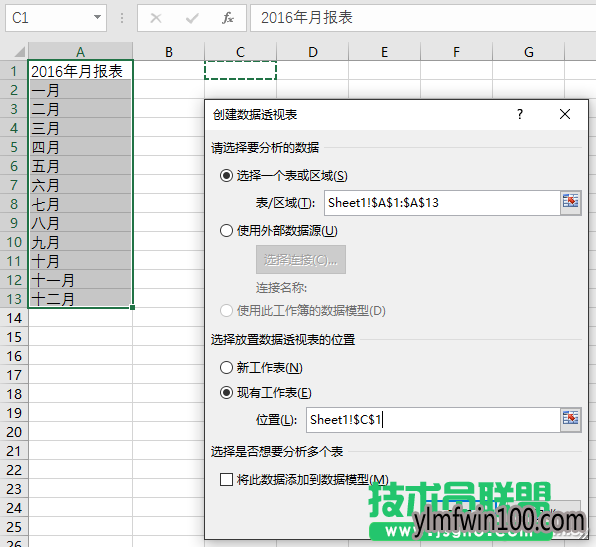Click cell containing 九月
The image size is (596, 547).
[x=80, y=242]
